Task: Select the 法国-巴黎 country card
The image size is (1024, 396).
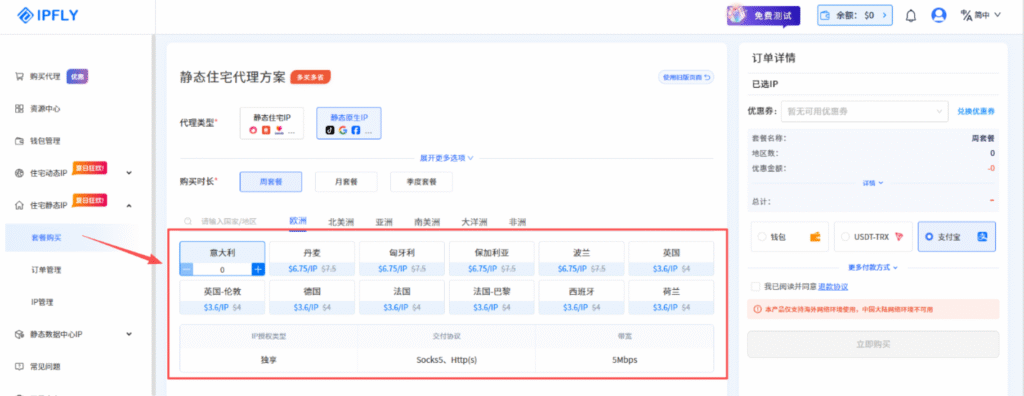Action: click(492, 297)
